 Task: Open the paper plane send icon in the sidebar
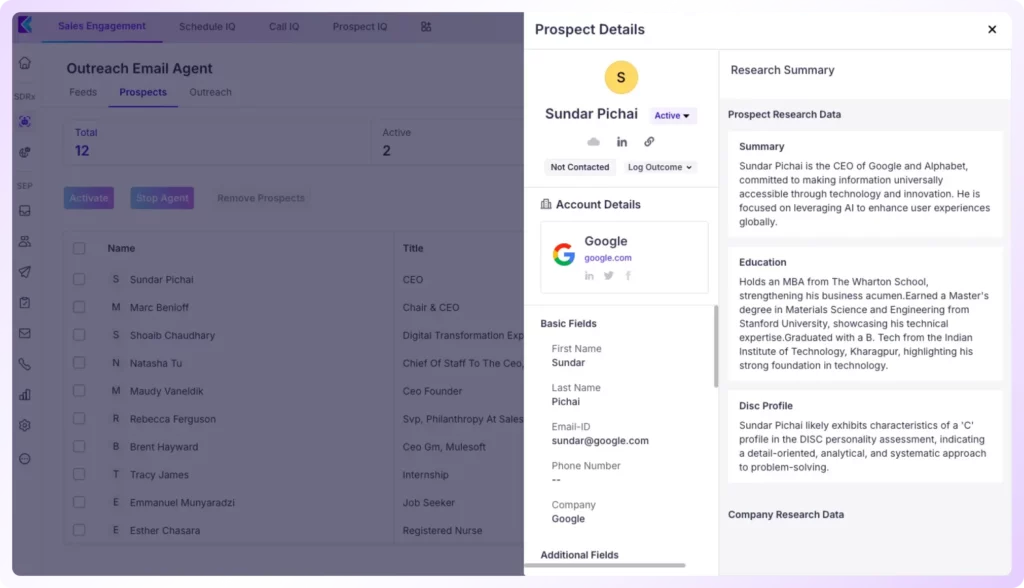[x=25, y=272]
